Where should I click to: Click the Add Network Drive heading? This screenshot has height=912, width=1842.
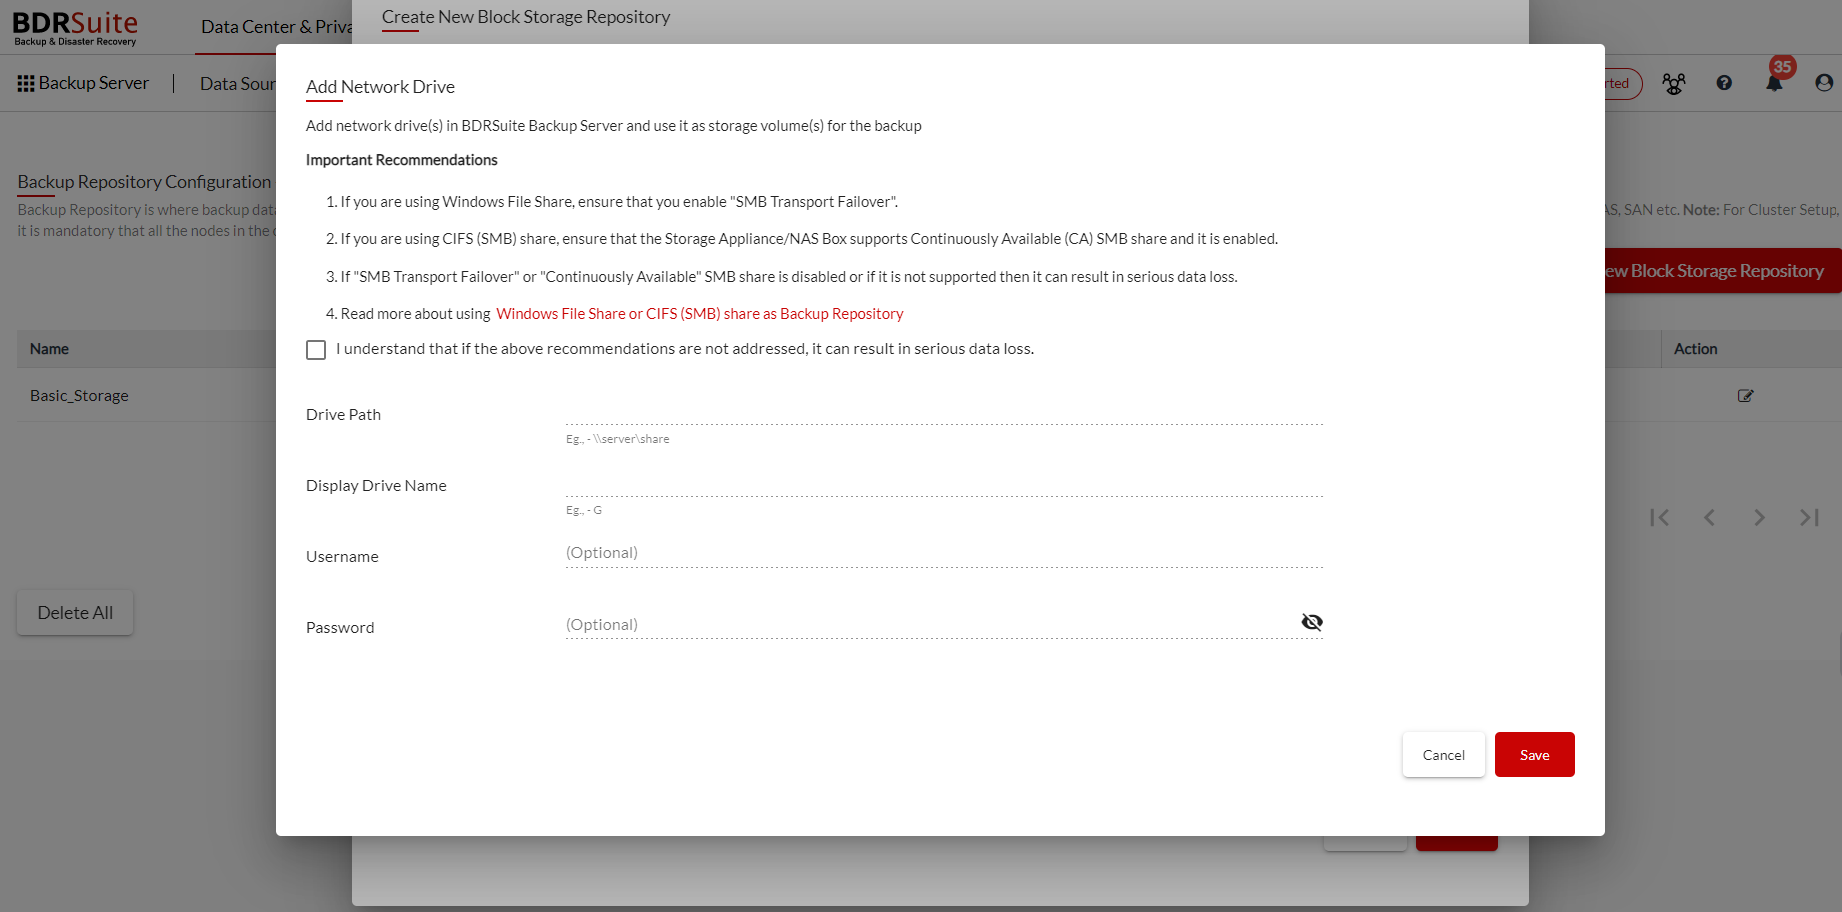pyautogui.click(x=380, y=87)
